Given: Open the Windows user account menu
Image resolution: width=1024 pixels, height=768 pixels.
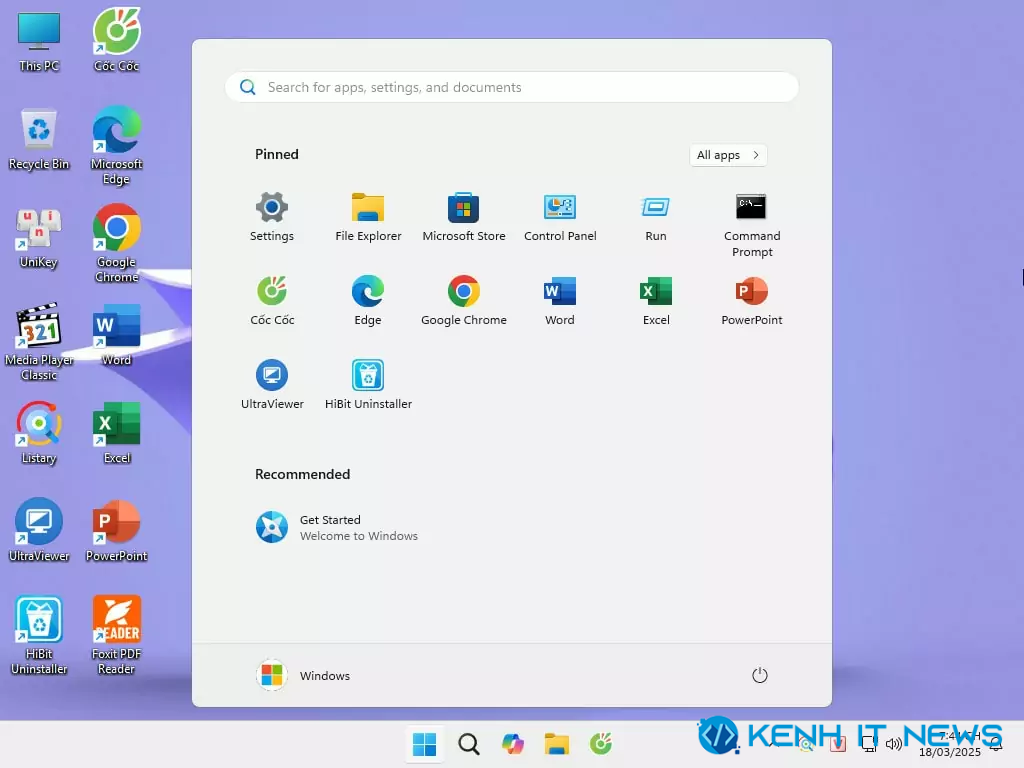Looking at the screenshot, I should (304, 675).
